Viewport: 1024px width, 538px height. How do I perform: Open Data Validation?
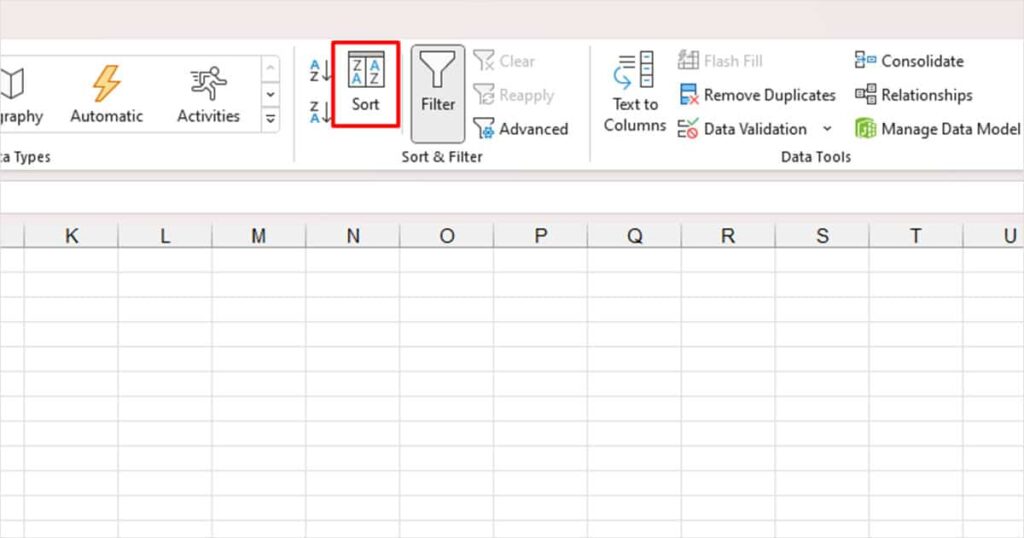(x=743, y=129)
